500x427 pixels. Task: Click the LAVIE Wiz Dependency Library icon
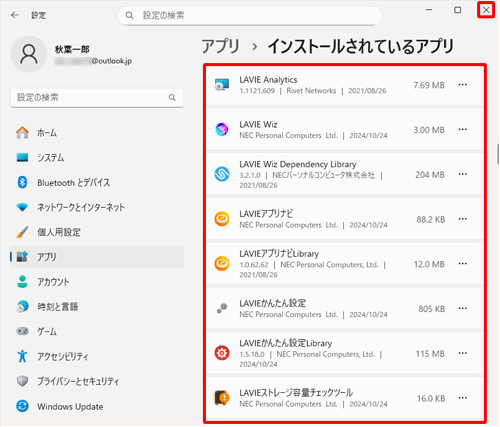click(222, 174)
